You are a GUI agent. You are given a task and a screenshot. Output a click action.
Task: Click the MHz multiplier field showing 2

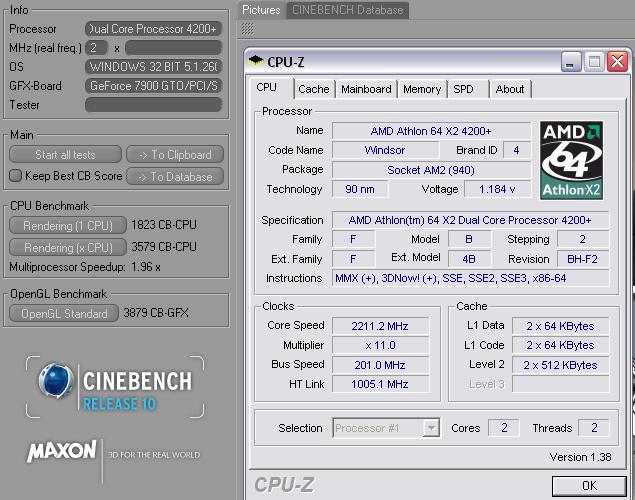(96, 48)
